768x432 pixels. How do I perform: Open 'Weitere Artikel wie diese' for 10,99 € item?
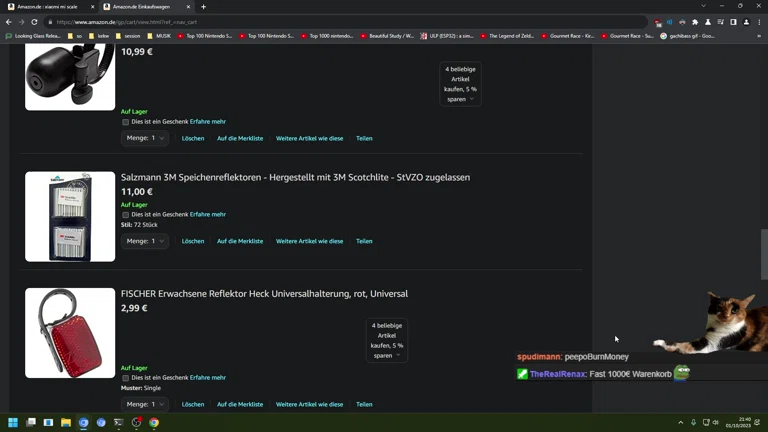(310, 138)
